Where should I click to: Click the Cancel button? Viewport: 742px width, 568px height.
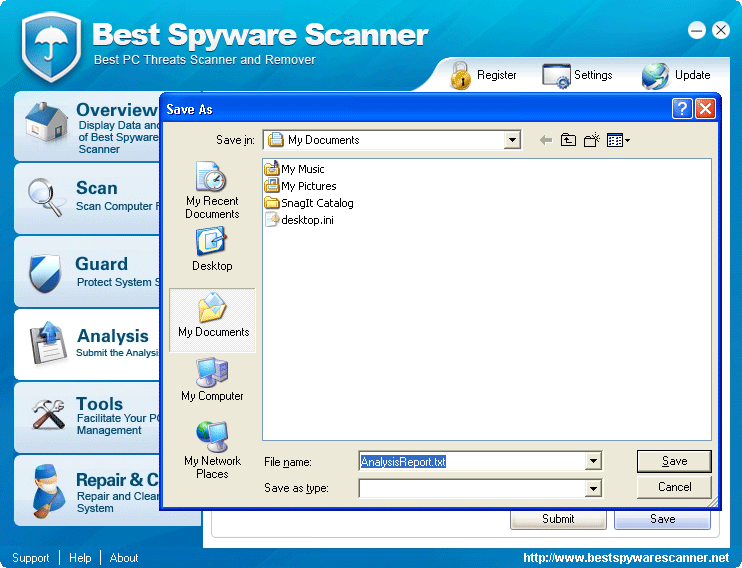pyautogui.click(x=674, y=487)
